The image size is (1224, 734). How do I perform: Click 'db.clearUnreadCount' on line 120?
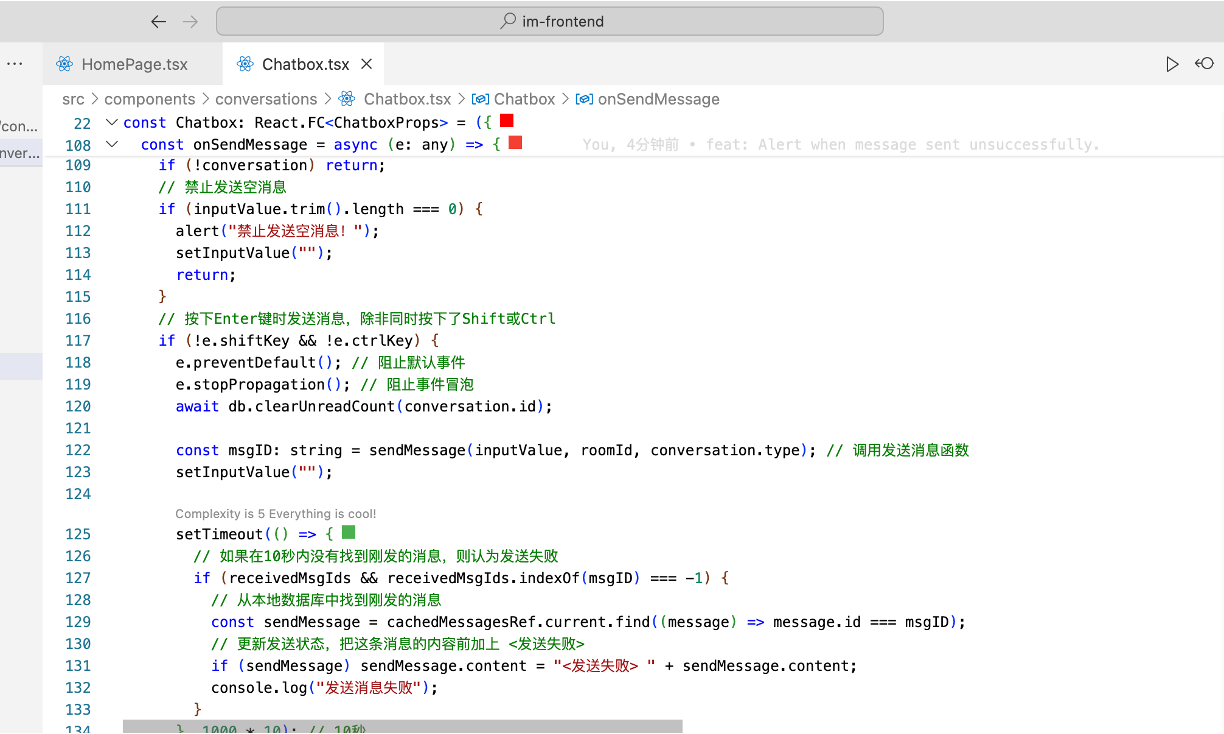[x=312, y=407]
